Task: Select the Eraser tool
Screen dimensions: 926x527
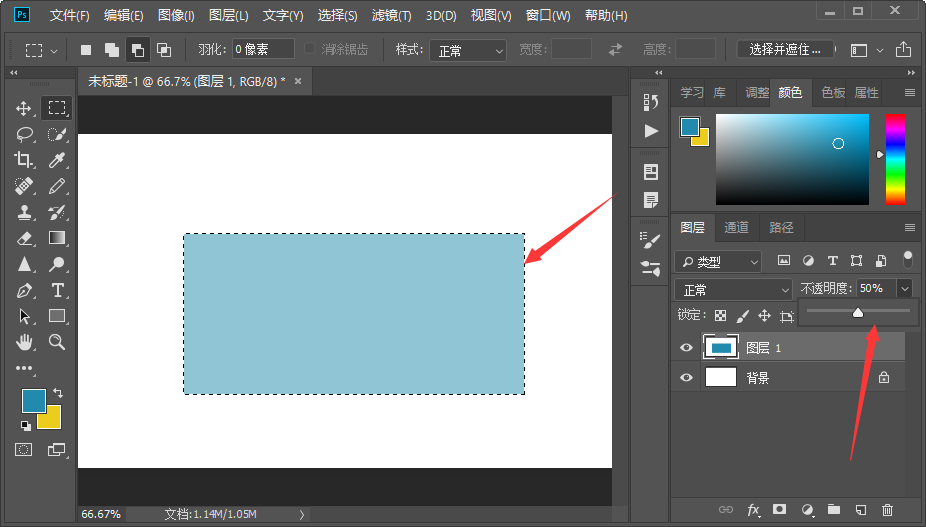Action: [x=24, y=238]
